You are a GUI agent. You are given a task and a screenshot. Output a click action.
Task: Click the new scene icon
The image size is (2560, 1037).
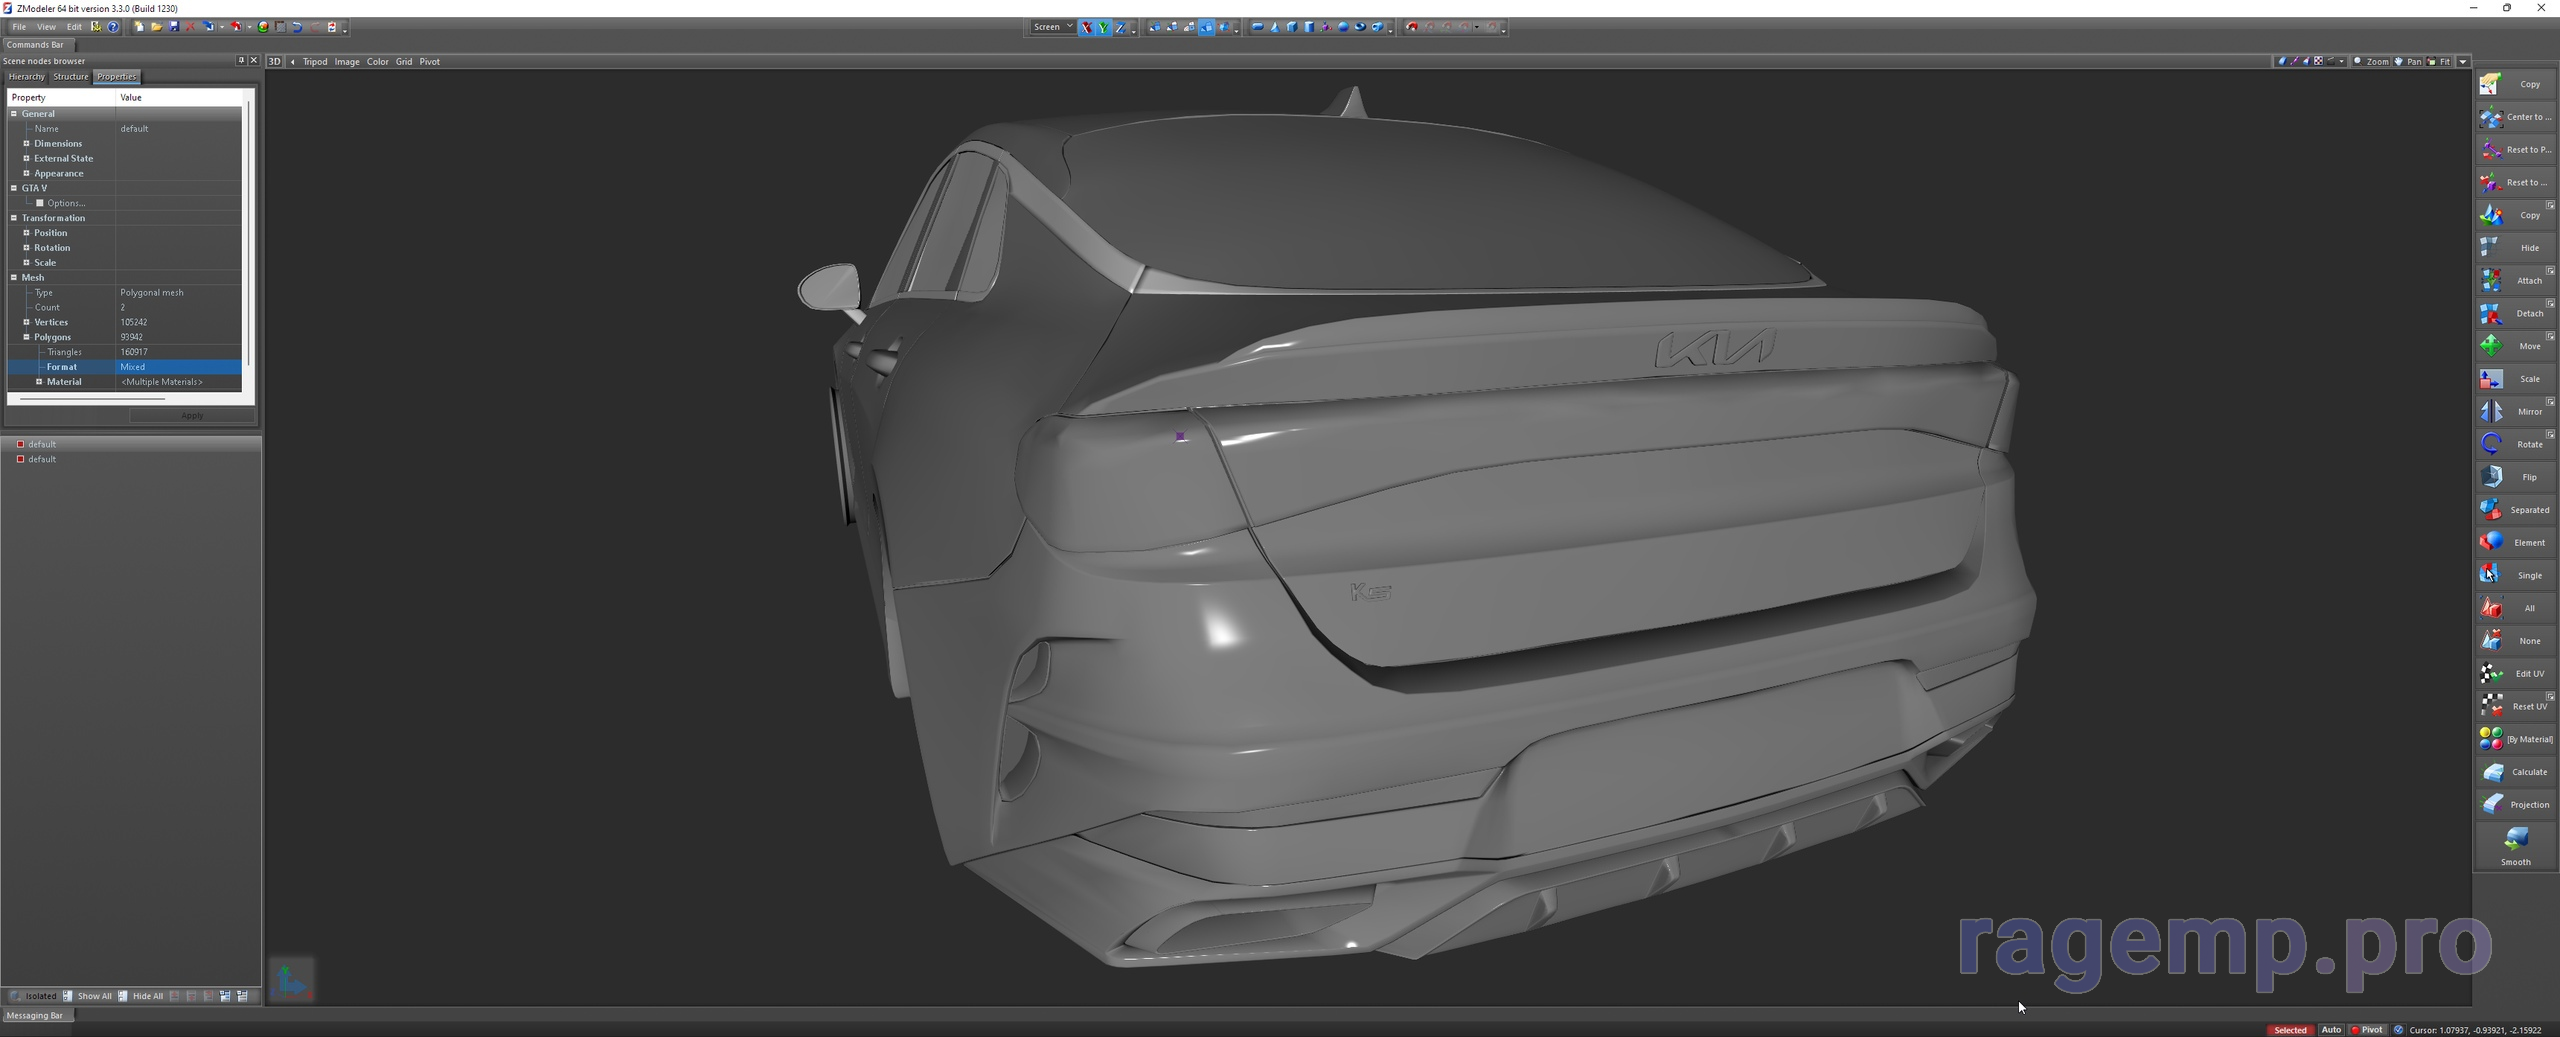click(x=139, y=27)
